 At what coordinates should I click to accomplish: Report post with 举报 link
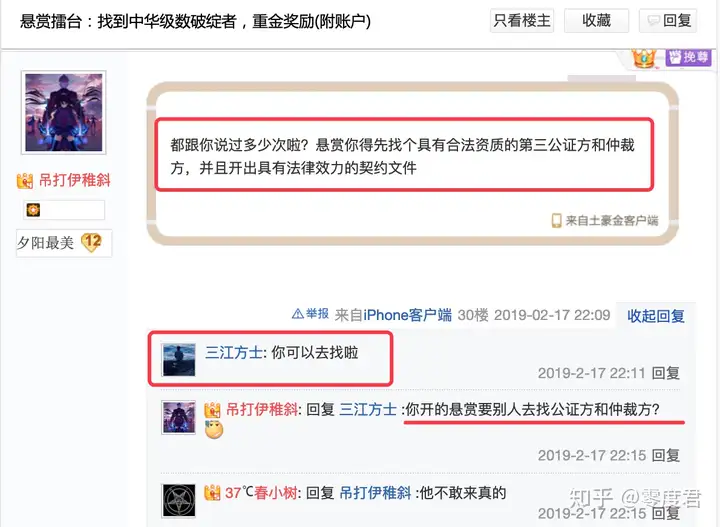[x=311, y=314]
